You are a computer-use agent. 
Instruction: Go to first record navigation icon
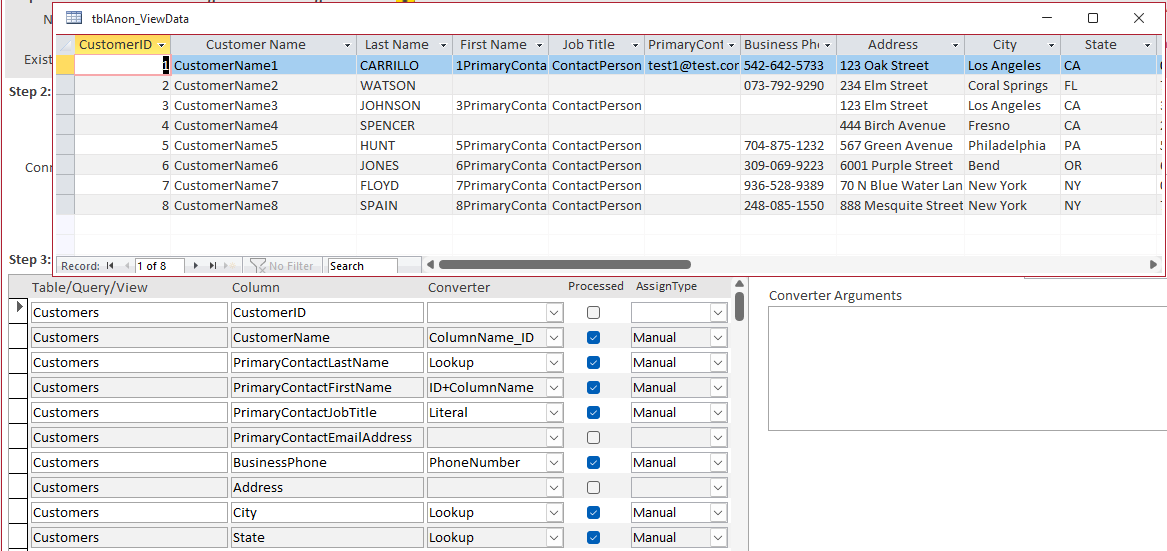(110, 266)
